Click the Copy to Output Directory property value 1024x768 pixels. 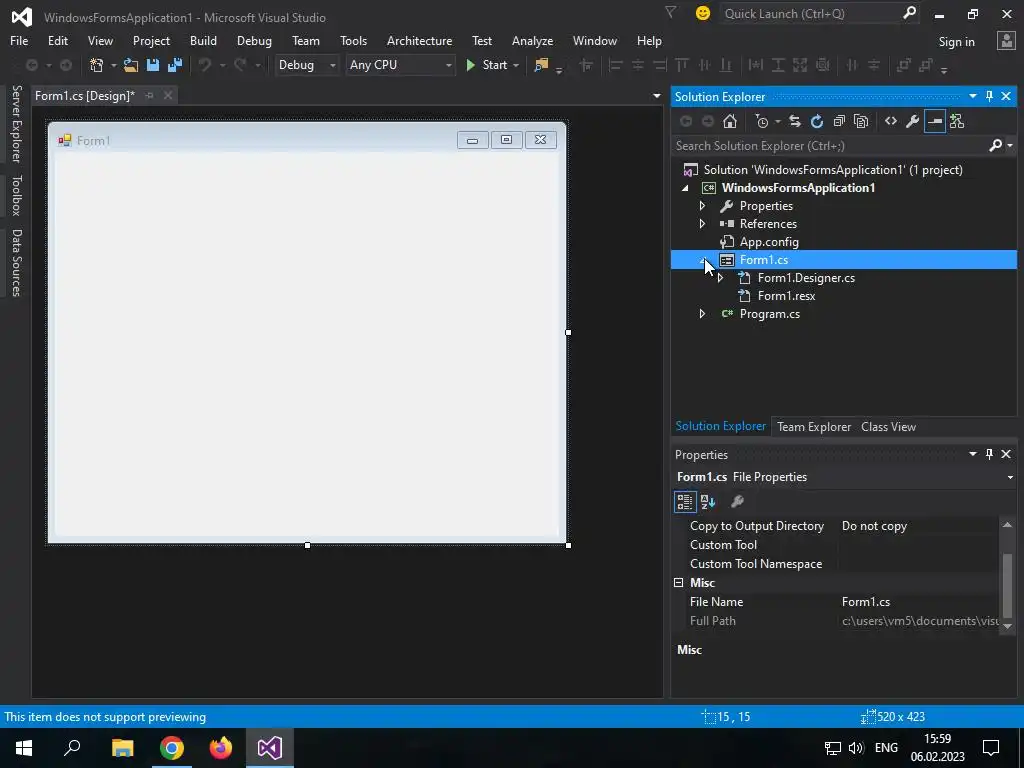[918, 526]
